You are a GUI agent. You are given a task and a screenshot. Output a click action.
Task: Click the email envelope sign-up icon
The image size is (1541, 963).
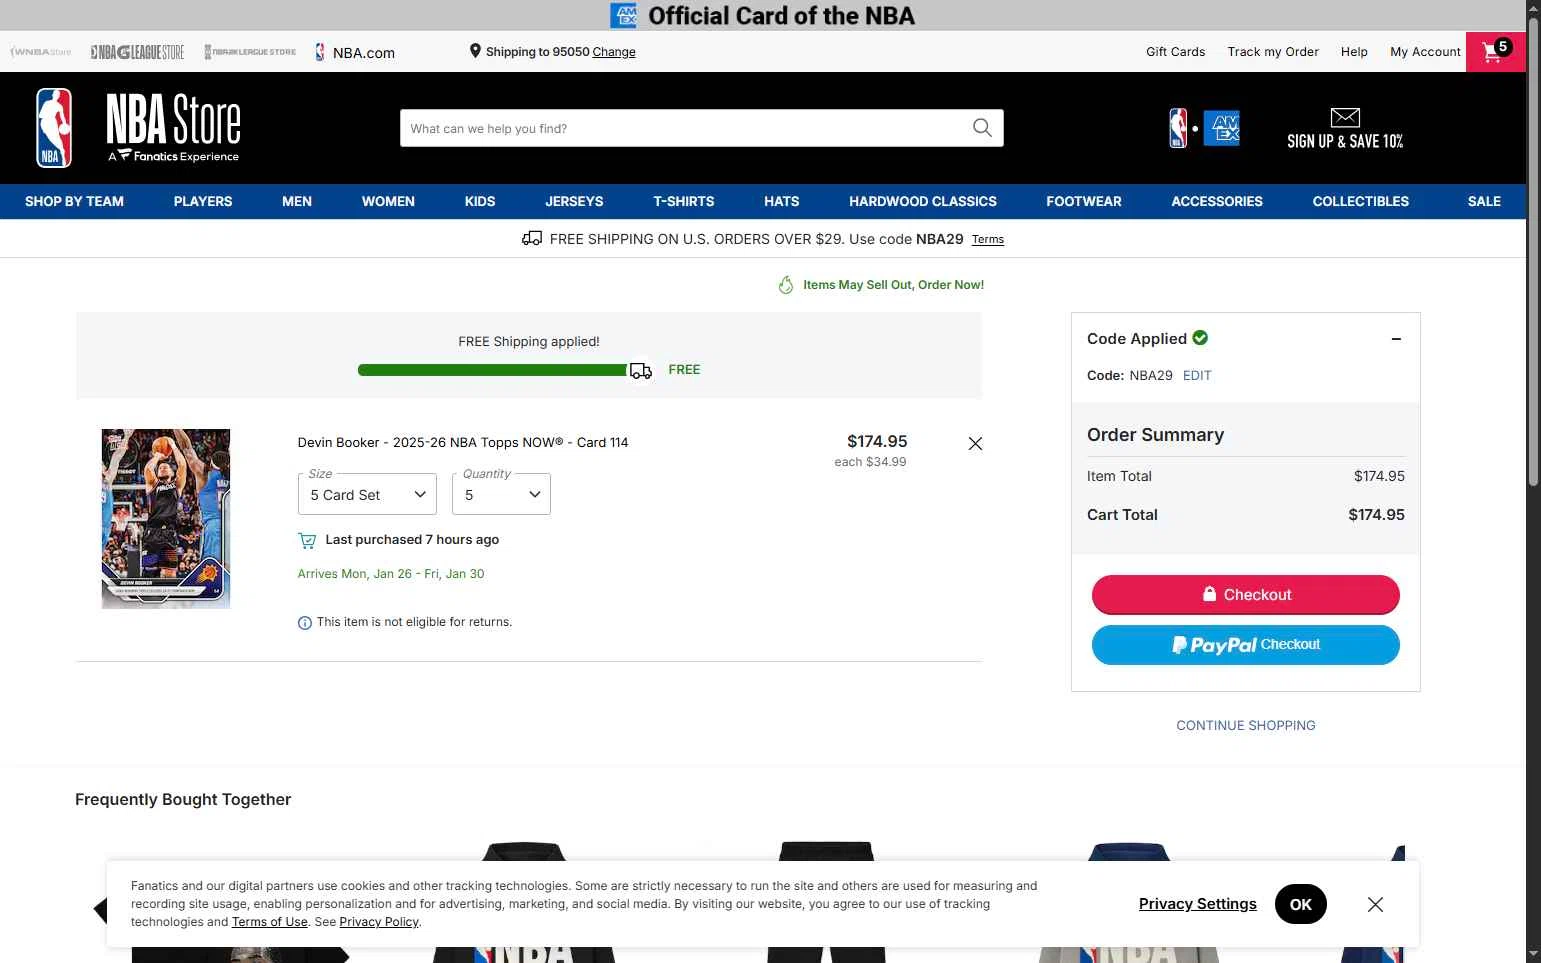pos(1345,117)
